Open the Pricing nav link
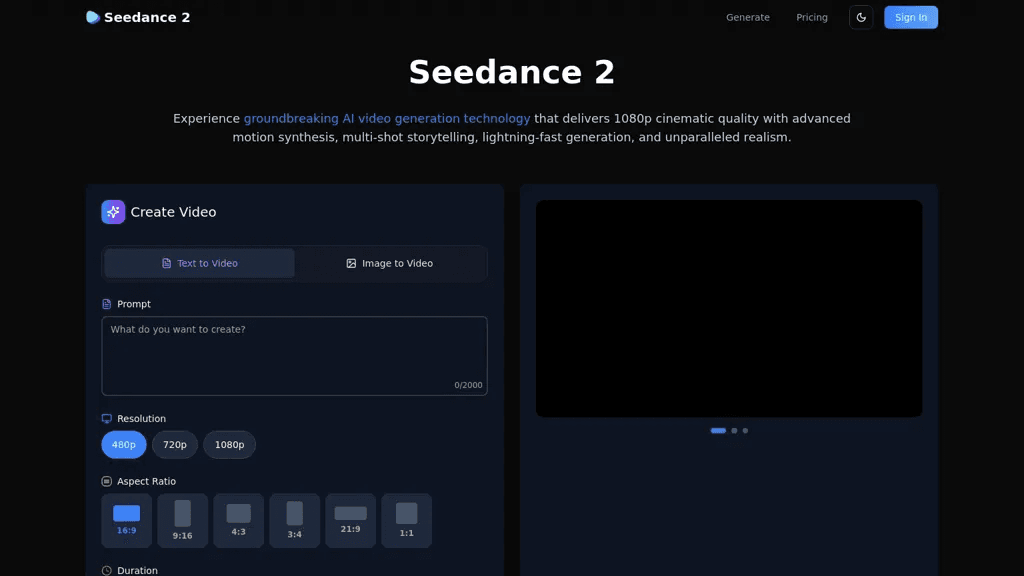 (x=812, y=18)
